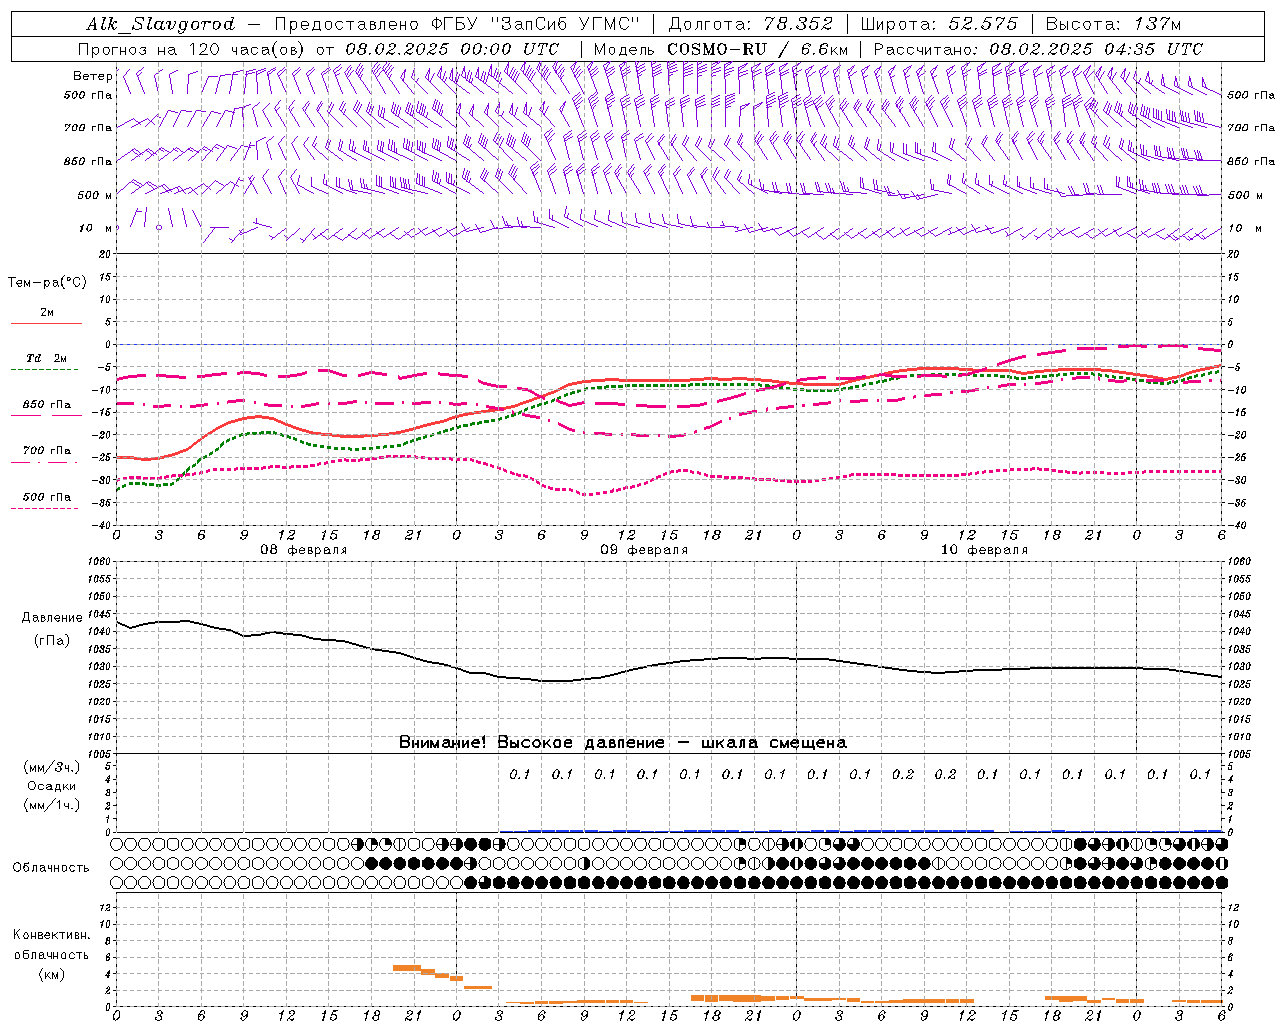Select the warning Внимание! Высокое давление — шкала смещена
Viewport: 1280px width, 1024px height.
tap(623, 742)
